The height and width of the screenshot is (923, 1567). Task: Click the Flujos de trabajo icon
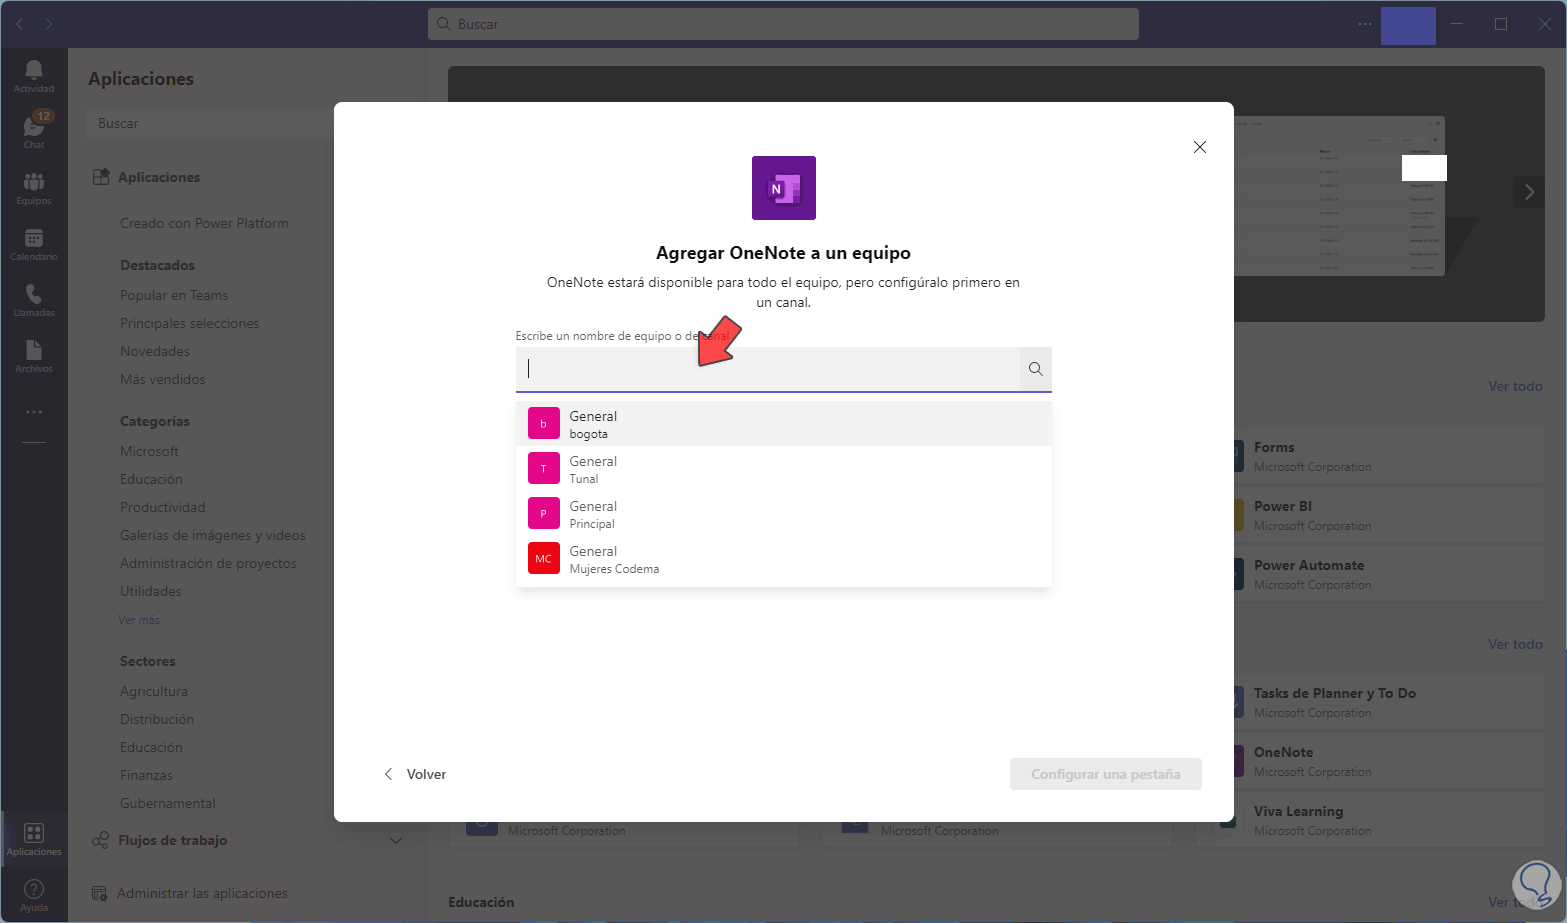click(x=100, y=840)
